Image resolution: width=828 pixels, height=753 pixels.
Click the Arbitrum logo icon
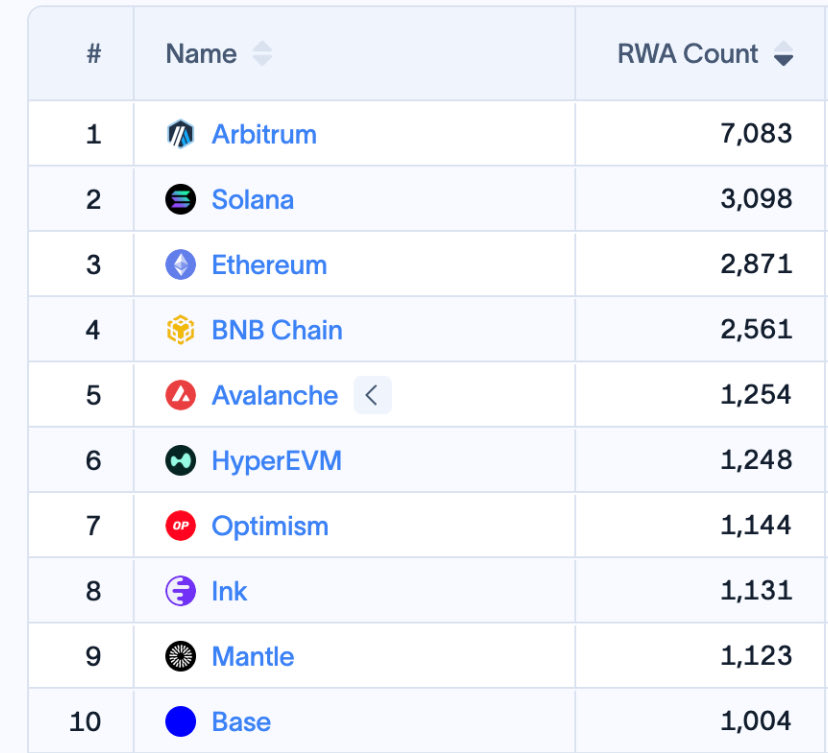coord(181,134)
